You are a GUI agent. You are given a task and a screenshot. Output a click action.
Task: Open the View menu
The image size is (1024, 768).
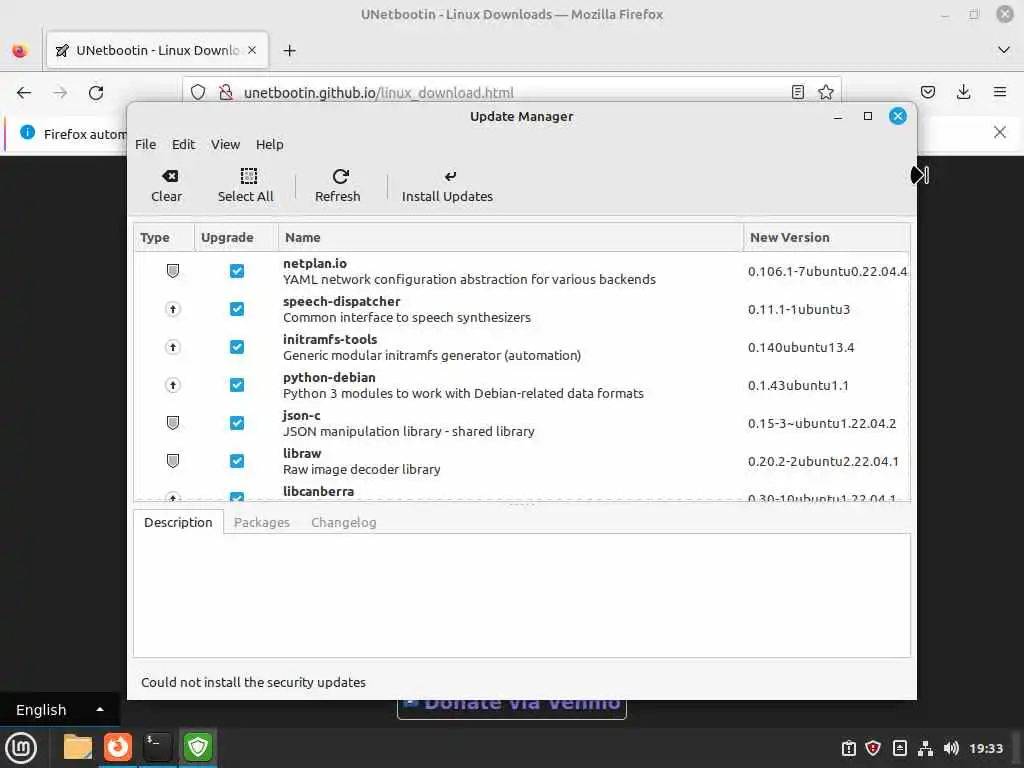[x=225, y=144]
